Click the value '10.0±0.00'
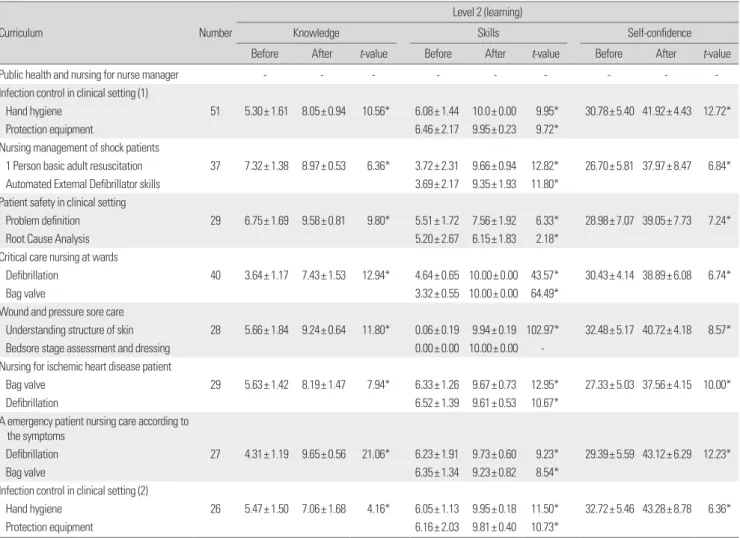This screenshot has height=538, width=740. click(x=494, y=111)
